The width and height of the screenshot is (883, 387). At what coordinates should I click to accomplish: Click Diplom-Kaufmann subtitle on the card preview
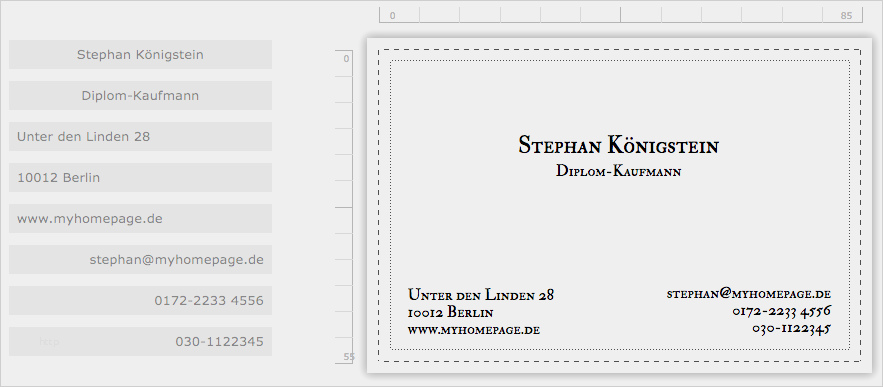pyautogui.click(x=618, y=171)
